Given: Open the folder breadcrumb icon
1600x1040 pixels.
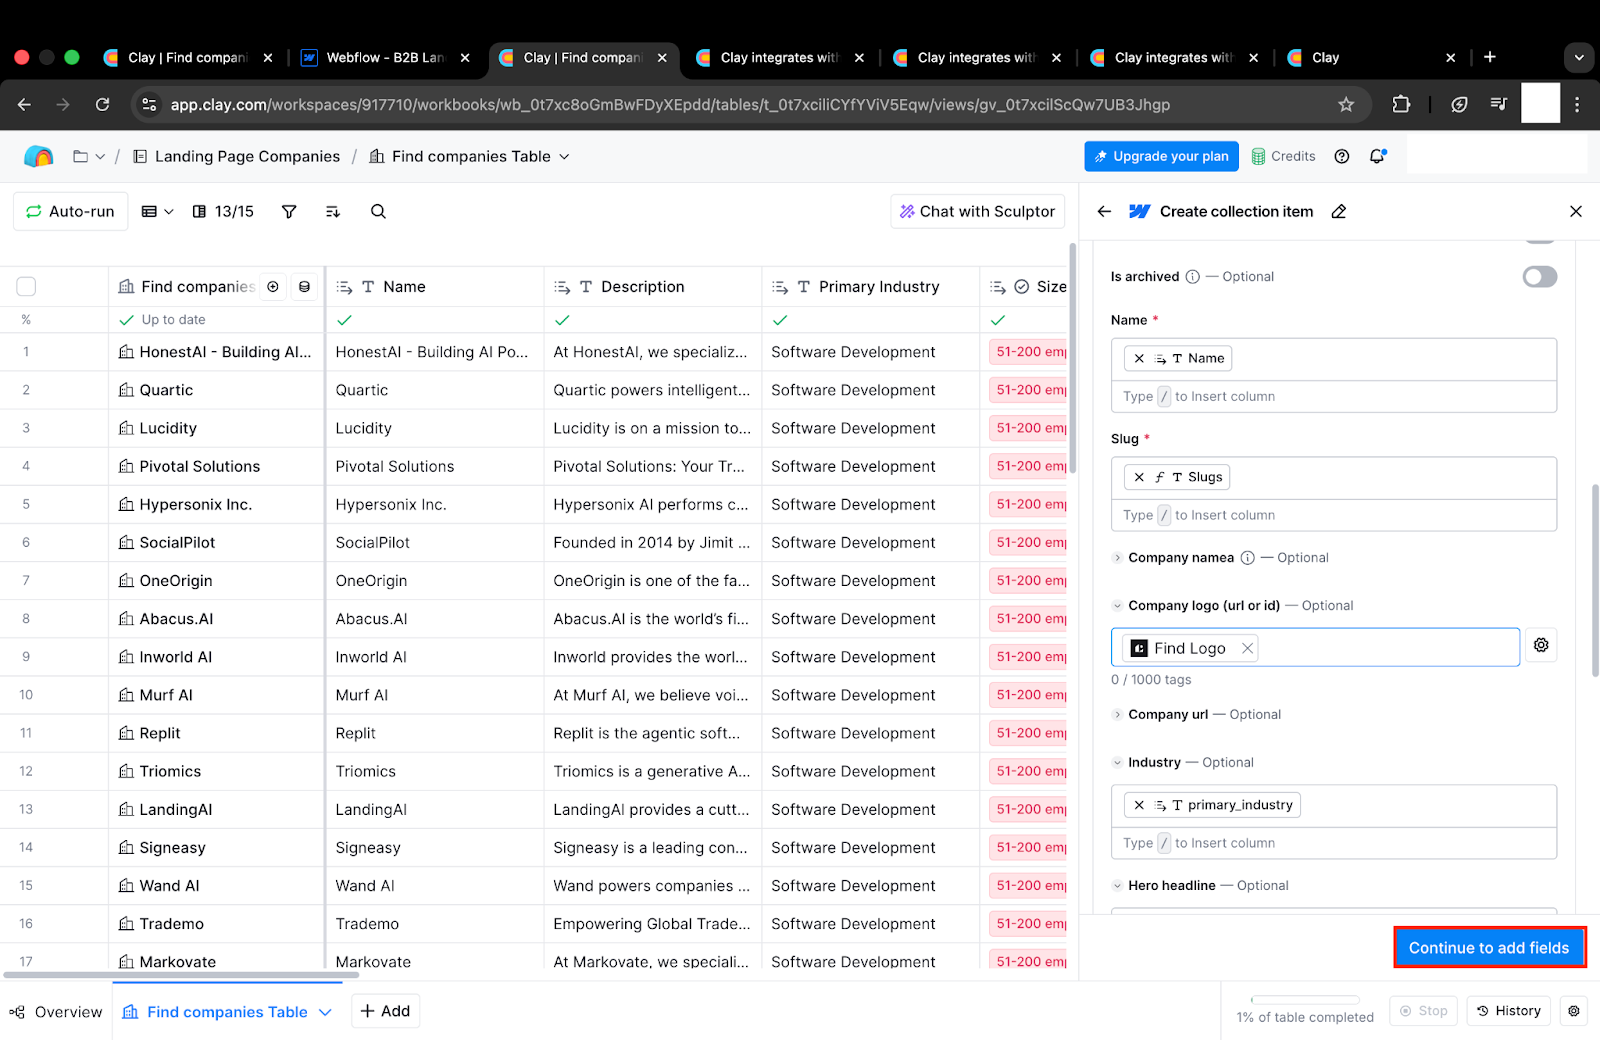Looking at the screenshot, I should [81, 156].
